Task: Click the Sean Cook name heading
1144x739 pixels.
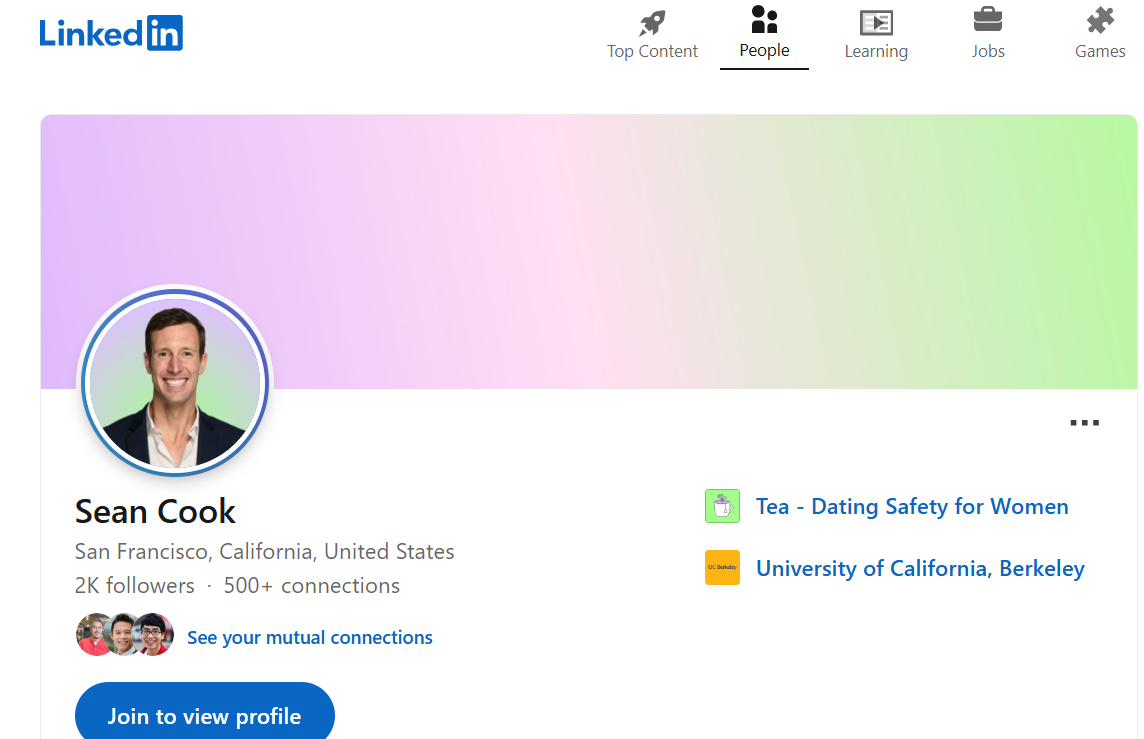Action: click(155, 511)
